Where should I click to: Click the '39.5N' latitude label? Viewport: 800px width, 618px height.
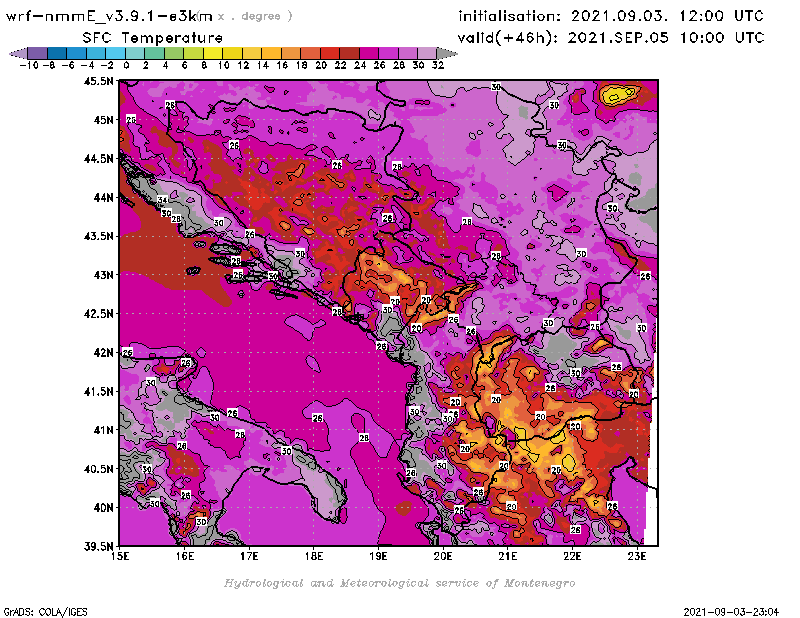pos(98,547)
